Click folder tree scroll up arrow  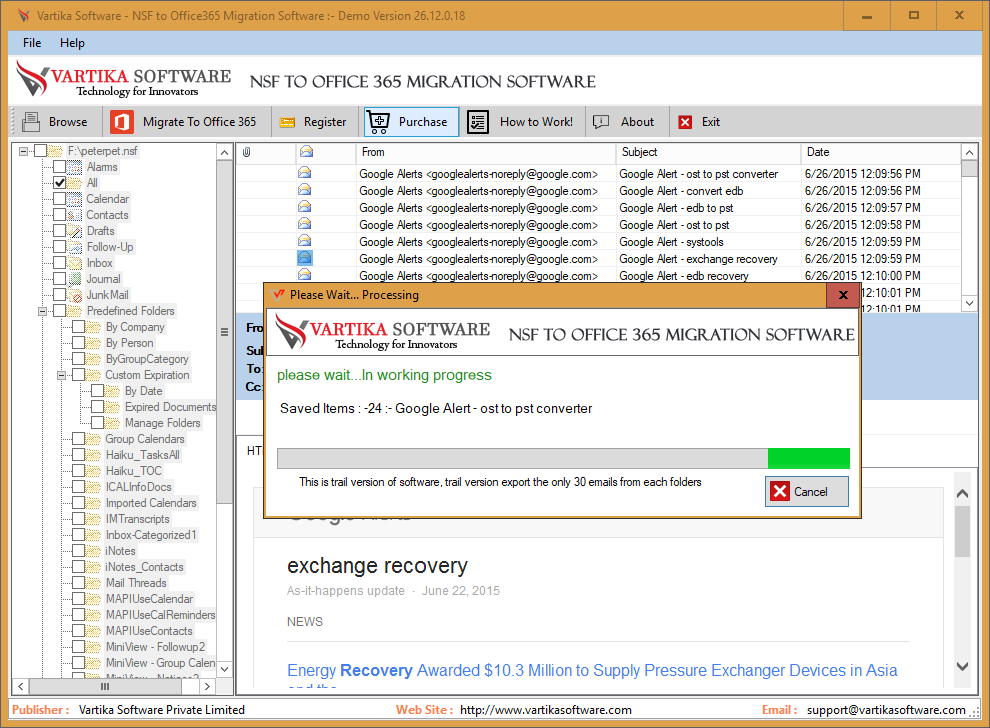click(x=224, y=152)
